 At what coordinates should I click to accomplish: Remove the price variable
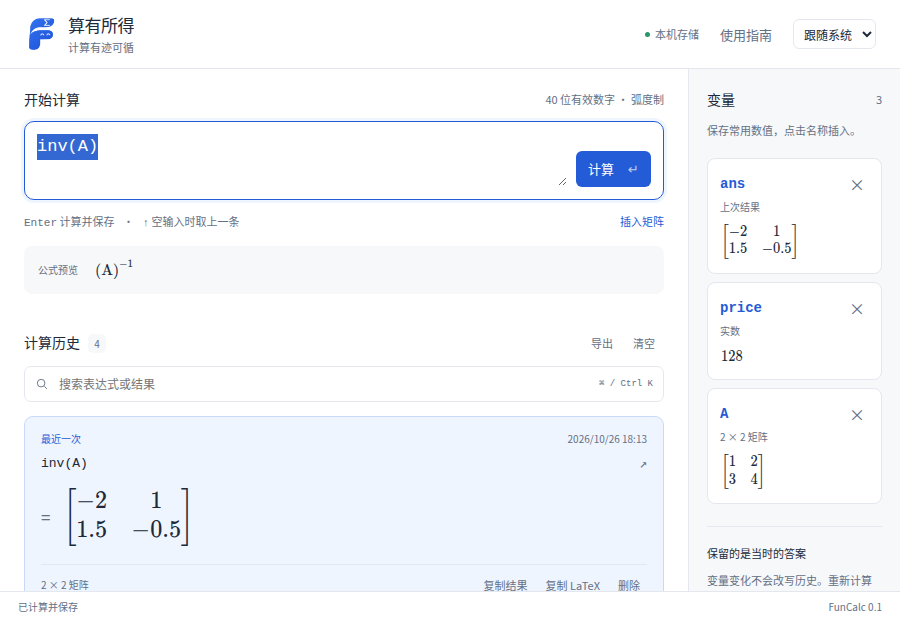[x=856, y=309]
